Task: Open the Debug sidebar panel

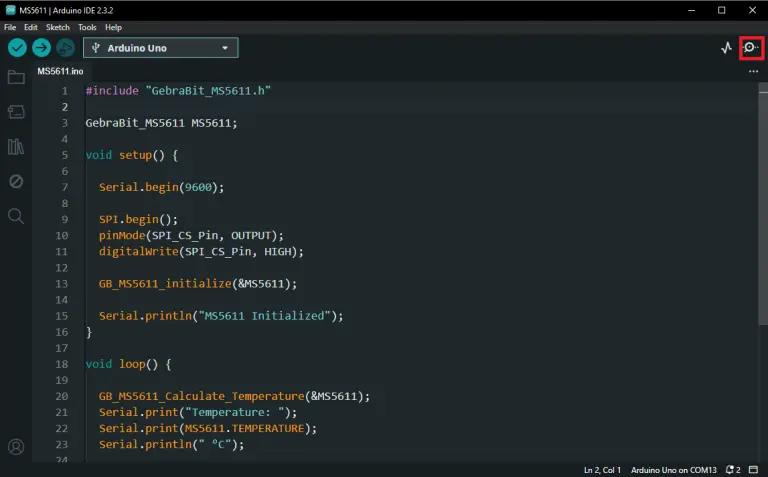Action: click(x=16, y=181)
